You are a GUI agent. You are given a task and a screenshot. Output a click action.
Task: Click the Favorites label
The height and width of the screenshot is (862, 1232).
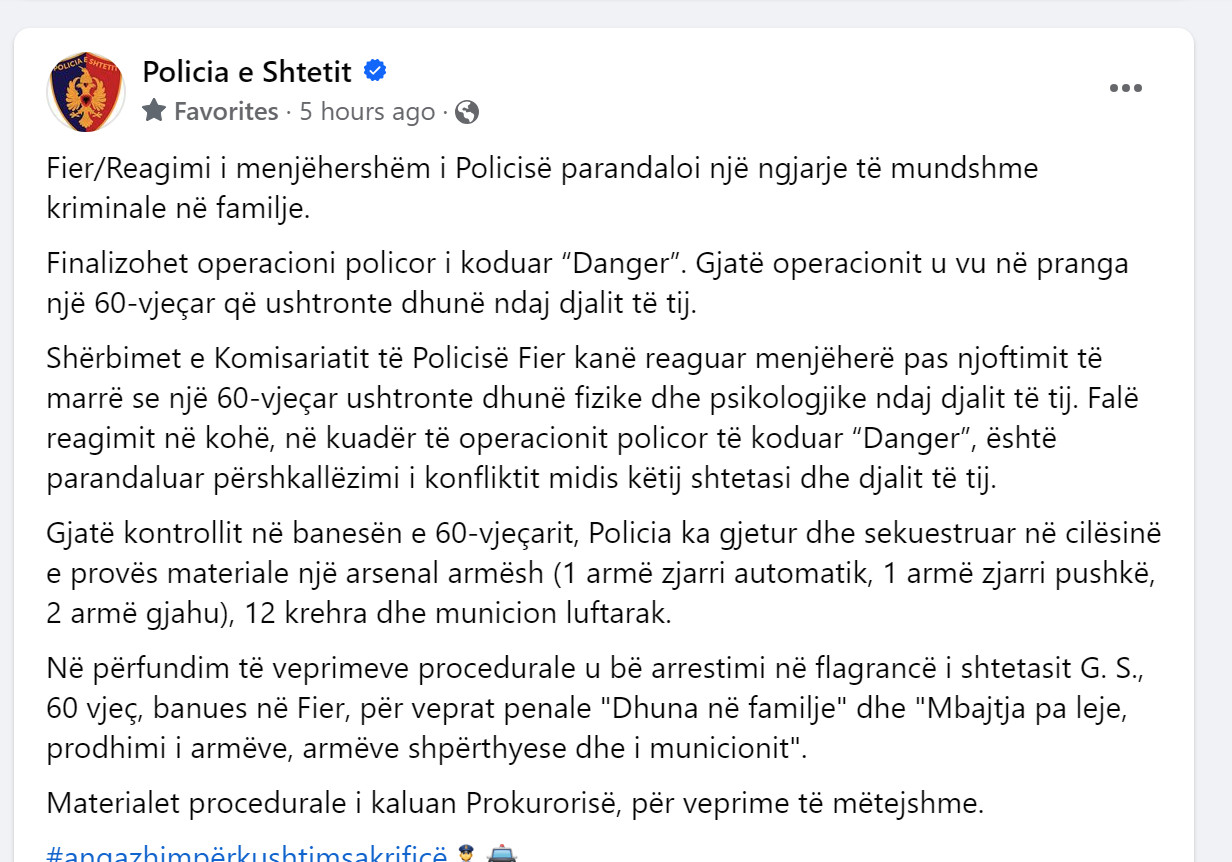tap(226, 111)
